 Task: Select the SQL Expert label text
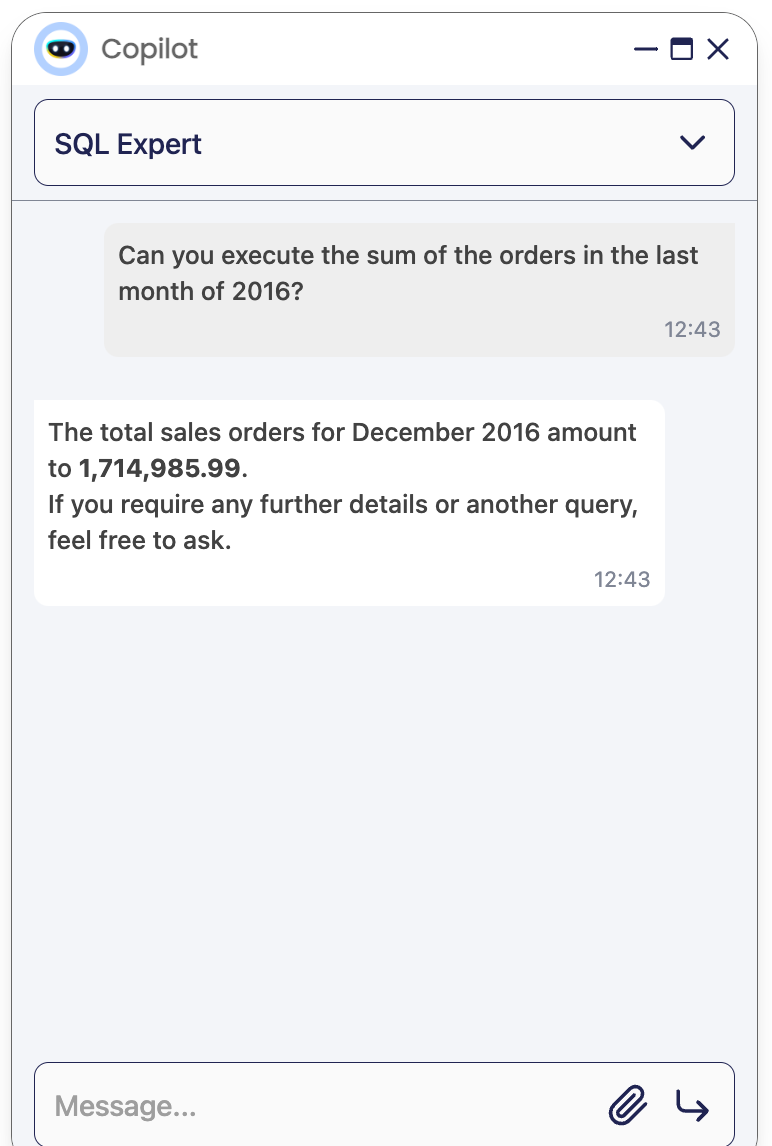[x=128, y=144]
